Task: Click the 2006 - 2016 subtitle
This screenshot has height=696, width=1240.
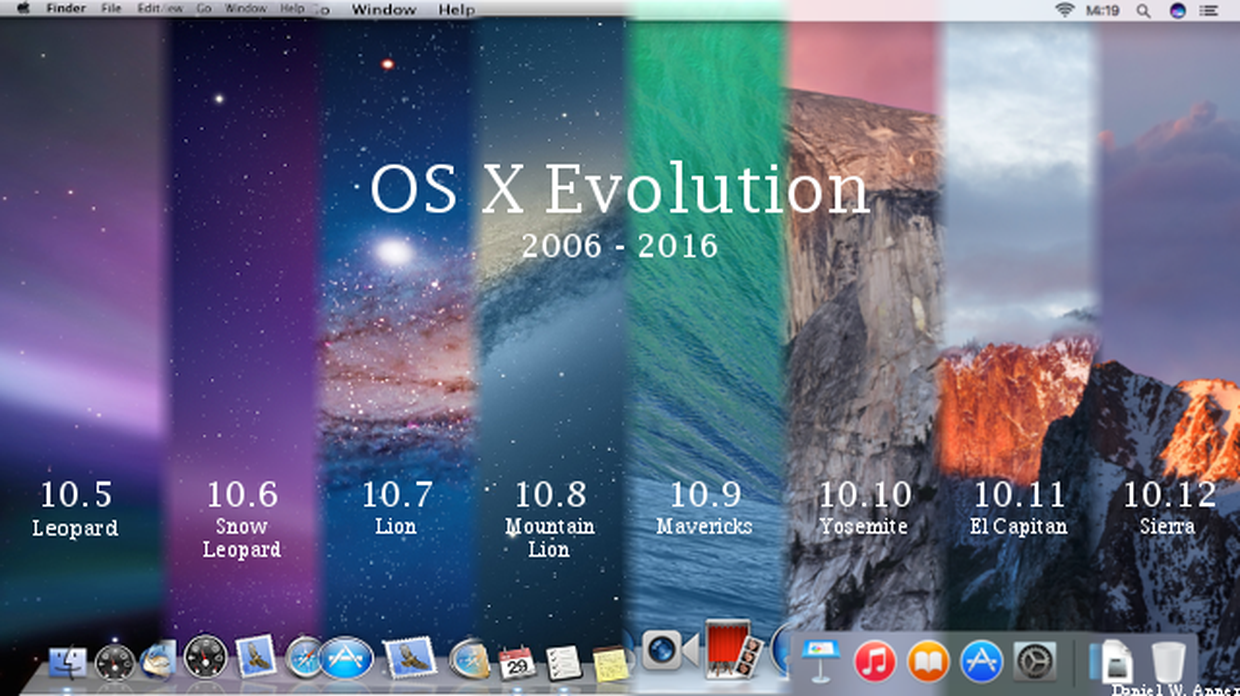Action: (620, 246)
